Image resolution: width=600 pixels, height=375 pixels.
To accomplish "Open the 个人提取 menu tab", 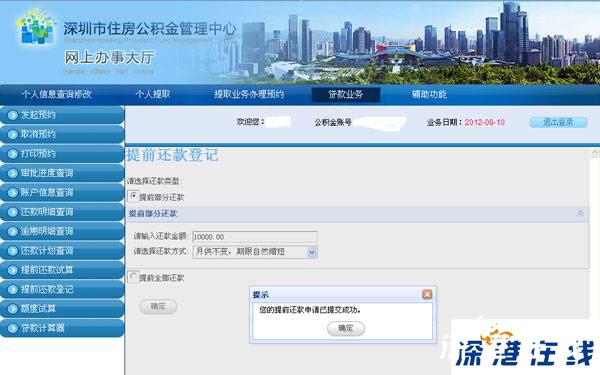I will (153, 94).
